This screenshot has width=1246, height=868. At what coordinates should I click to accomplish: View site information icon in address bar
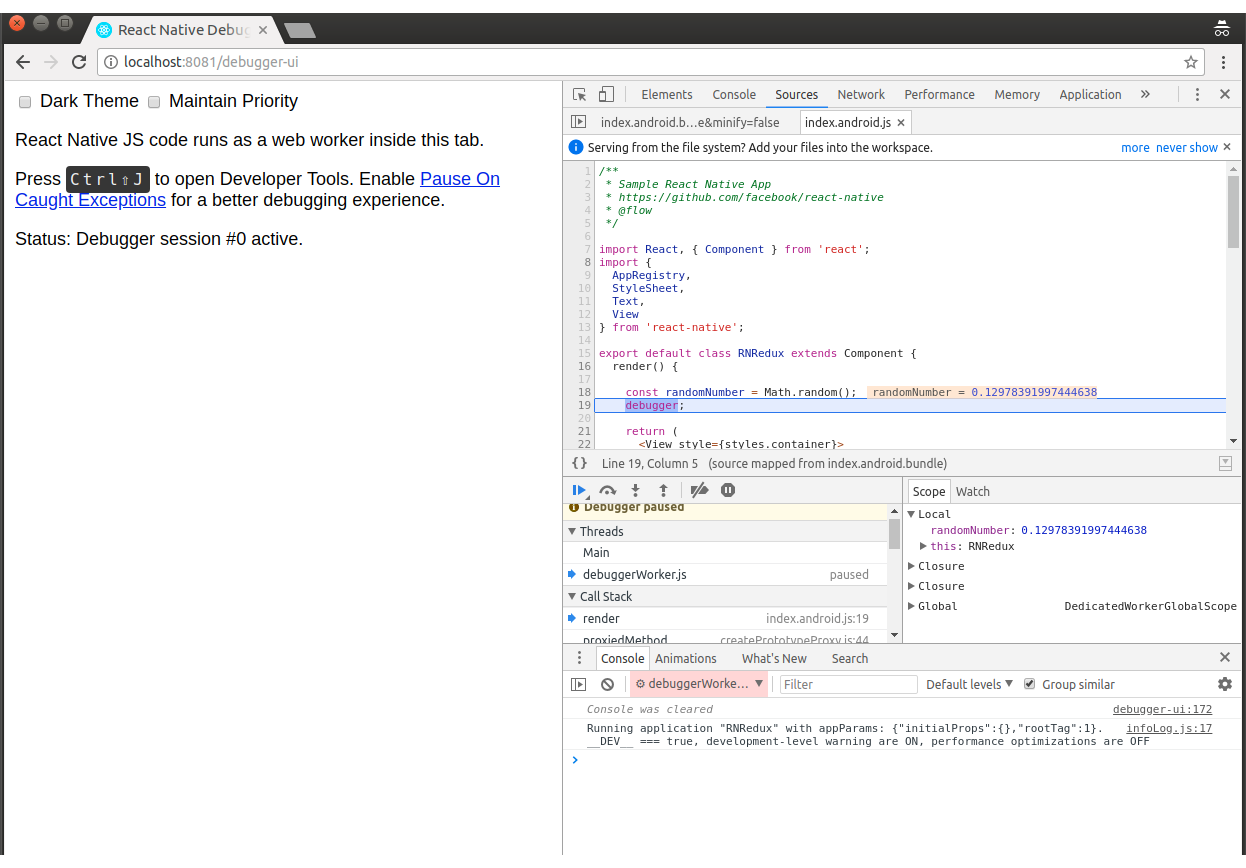point(111,62)
